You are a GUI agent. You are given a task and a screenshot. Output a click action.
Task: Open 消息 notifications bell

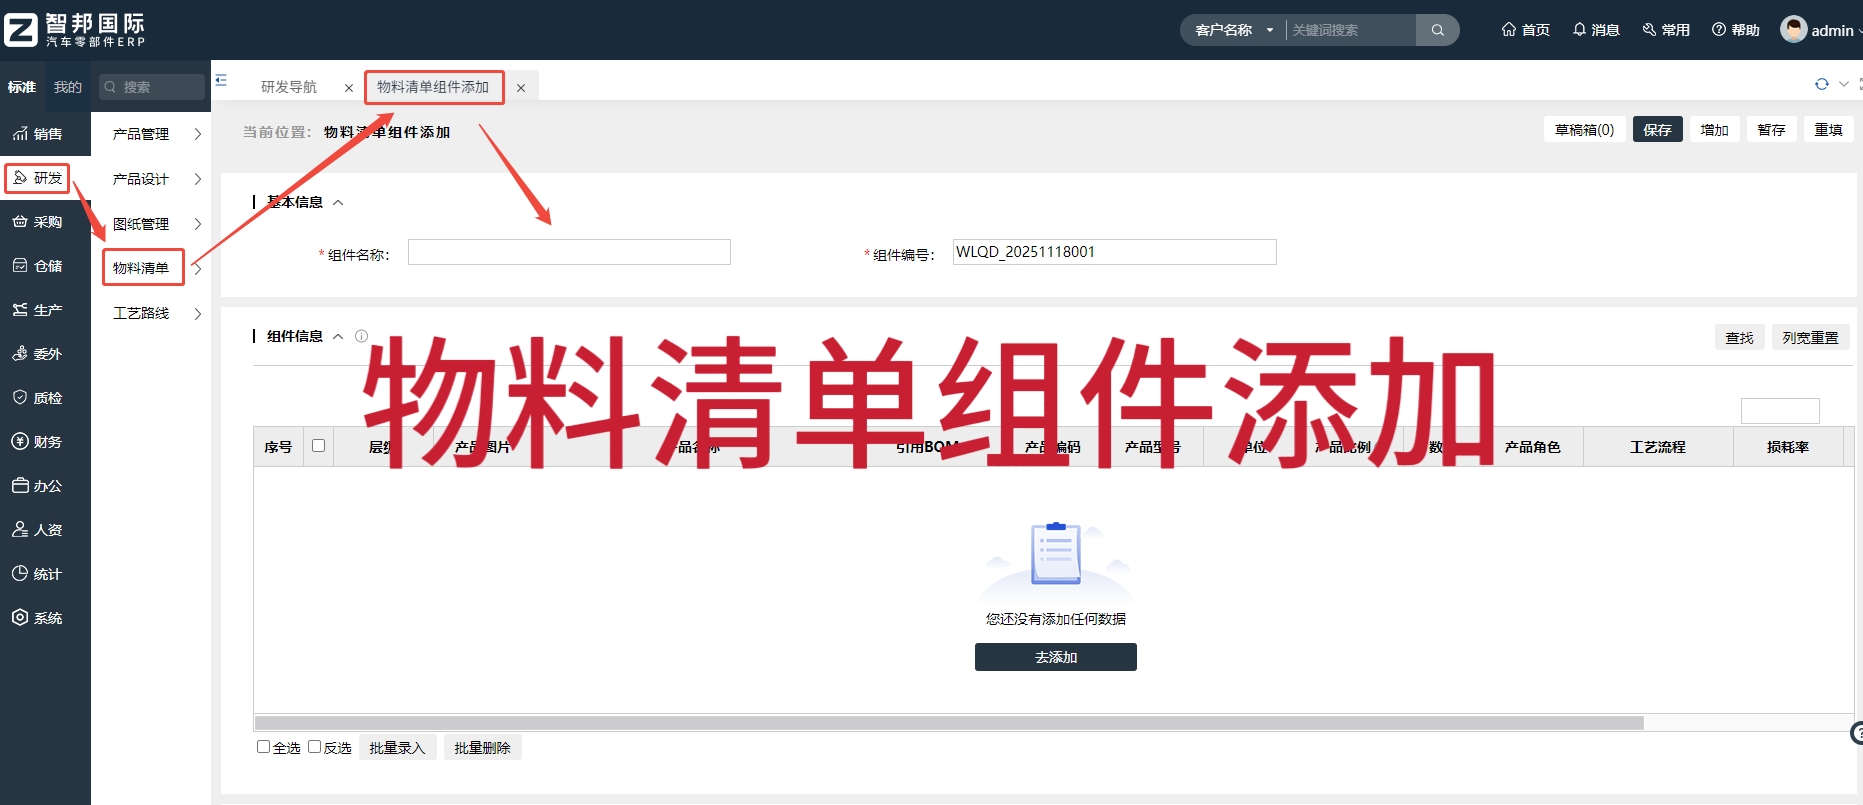[x=1596, y=30]
